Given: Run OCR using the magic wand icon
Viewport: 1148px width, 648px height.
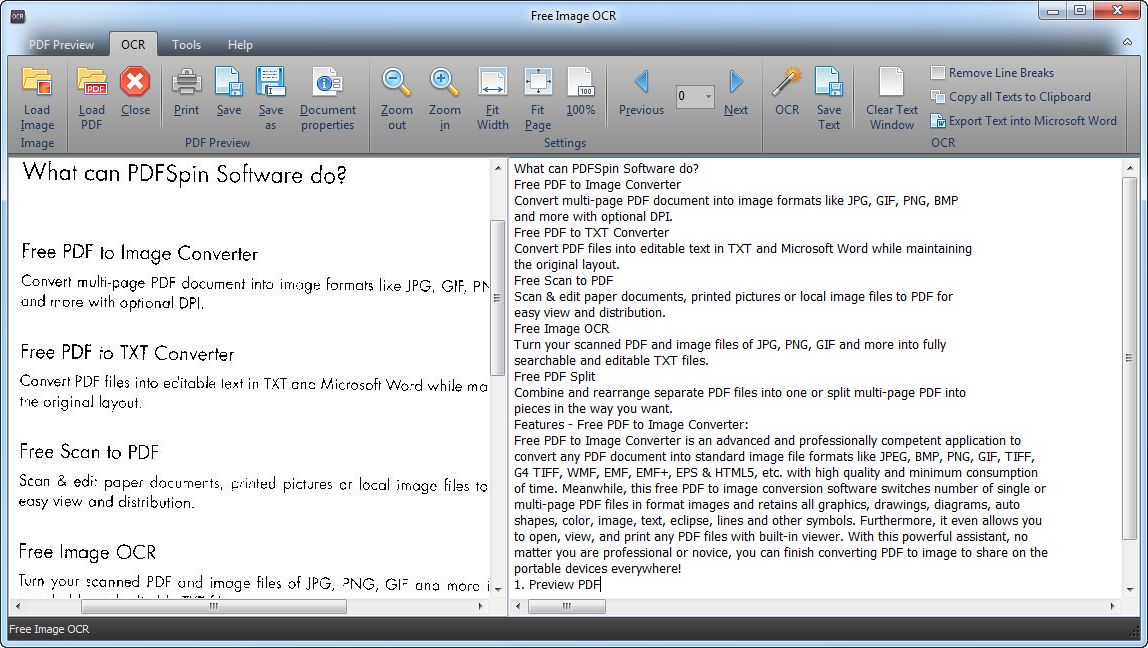Looking at the screenshot, I should (787, 81).
